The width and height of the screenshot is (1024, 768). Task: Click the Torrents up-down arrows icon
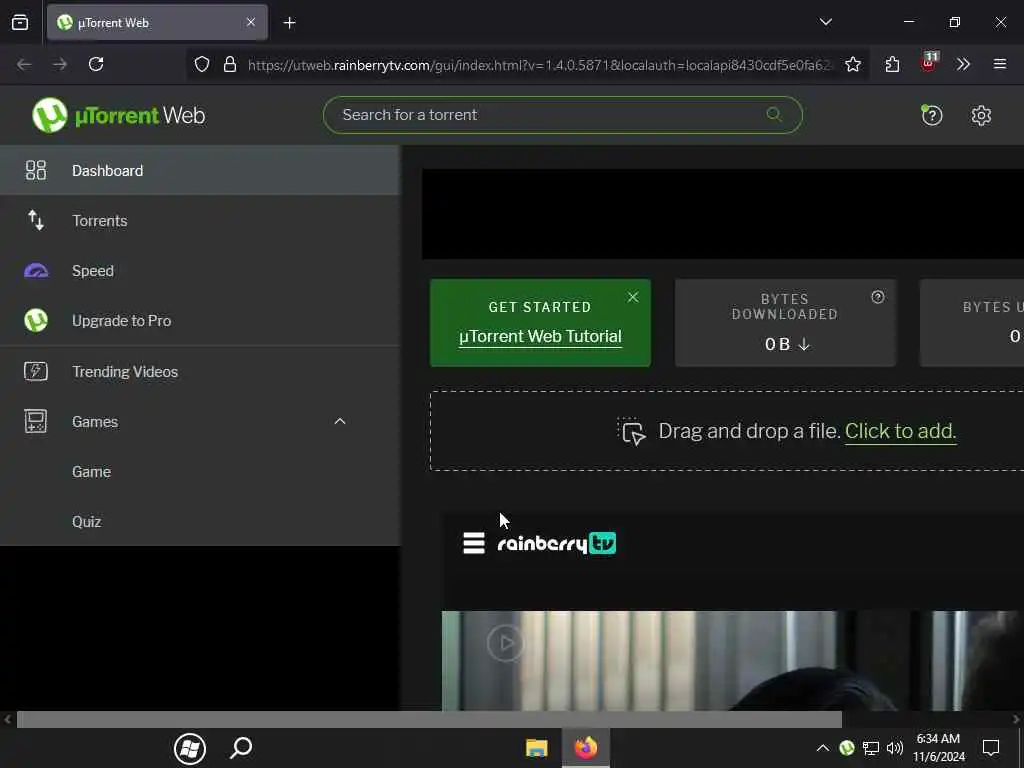pyautogui.click(x=36, y=221)
